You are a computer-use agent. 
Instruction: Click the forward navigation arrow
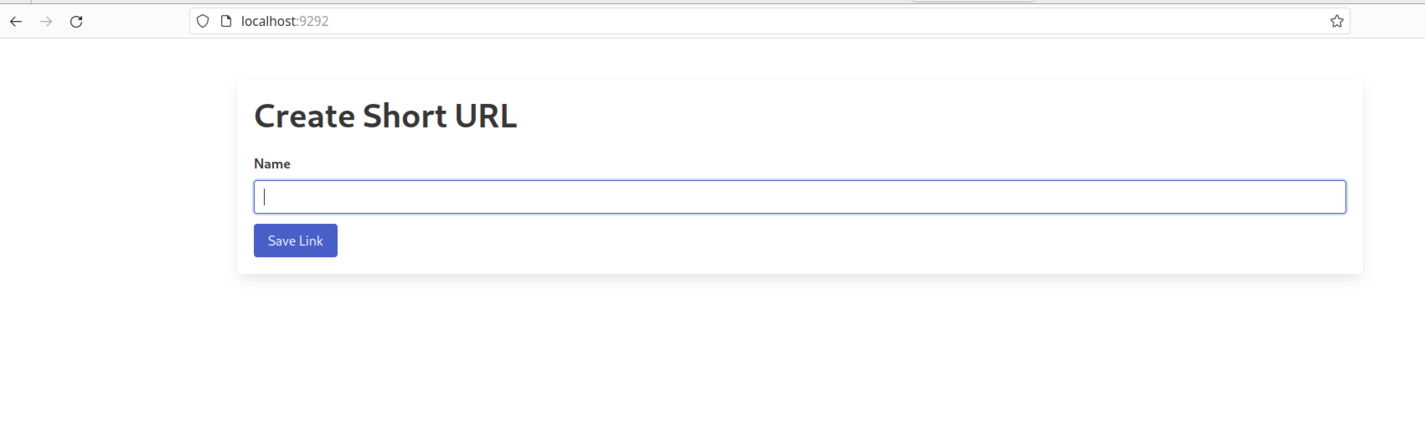pos(46,21)
